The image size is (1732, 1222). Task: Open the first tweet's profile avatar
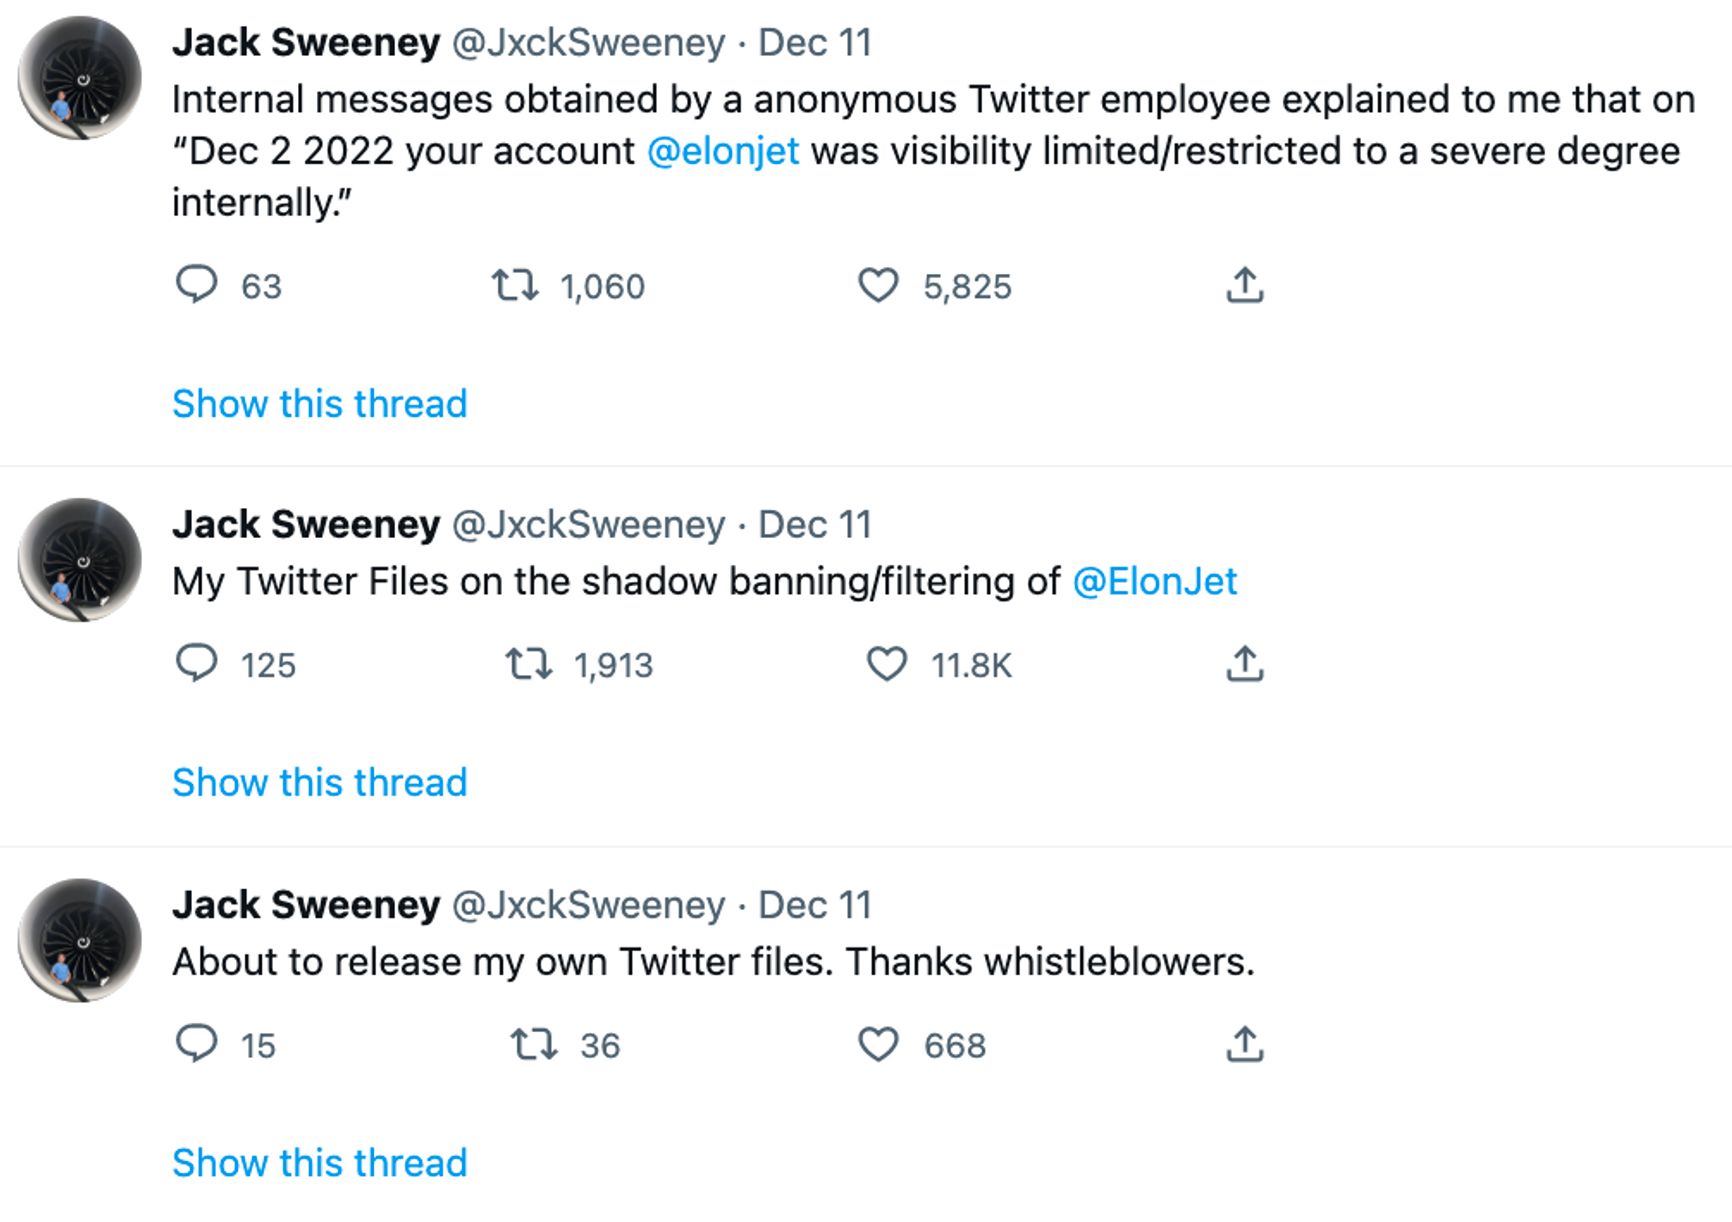click(x=80, y=78)
